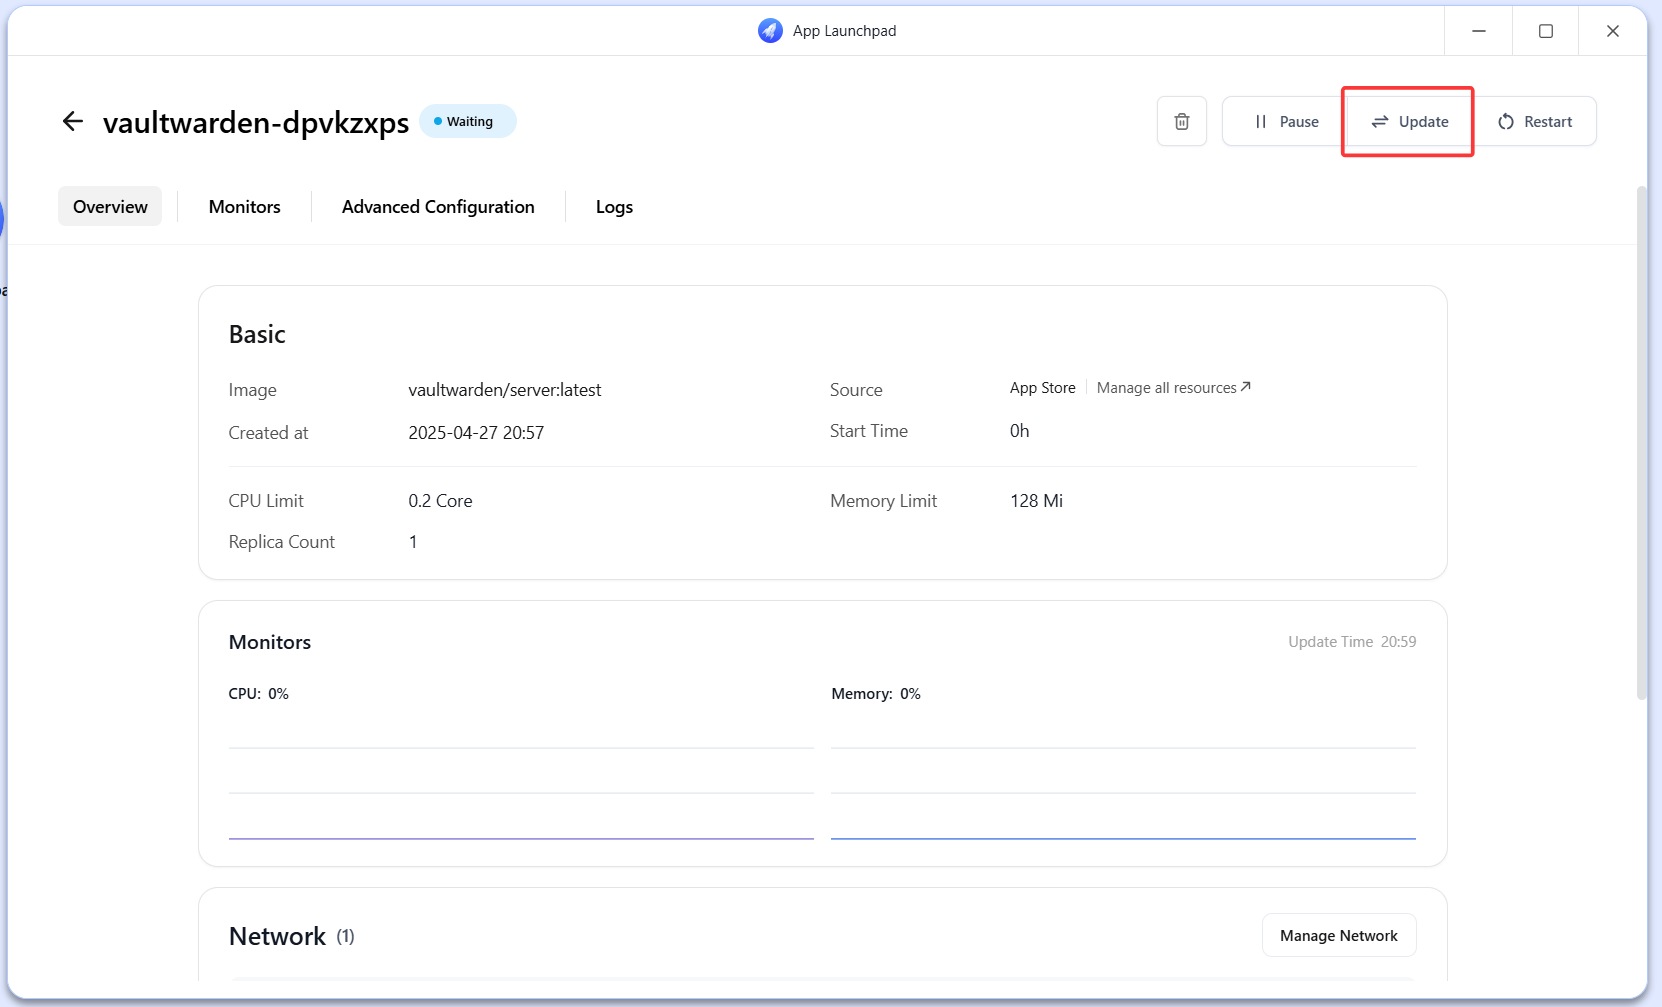
Task: Switch to the Overview tab
Action: [110, 206]
